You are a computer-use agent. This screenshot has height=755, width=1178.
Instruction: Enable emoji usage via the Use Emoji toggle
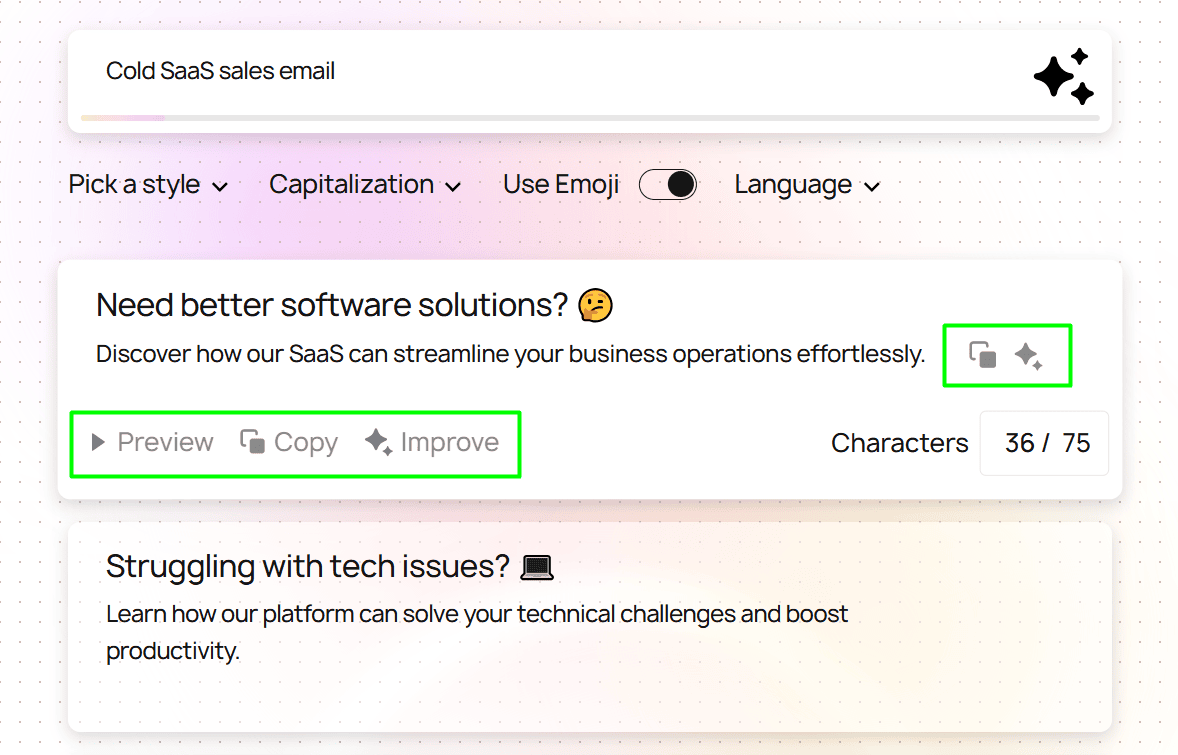coord(668,184)
